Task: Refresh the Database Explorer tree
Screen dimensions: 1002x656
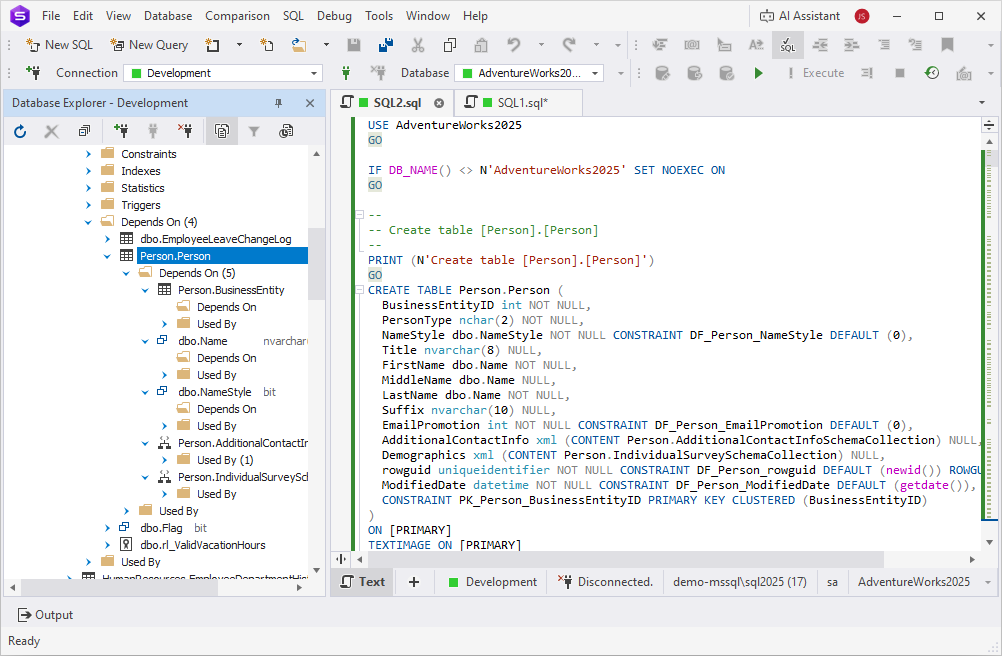Action: (x=20, y=131)
